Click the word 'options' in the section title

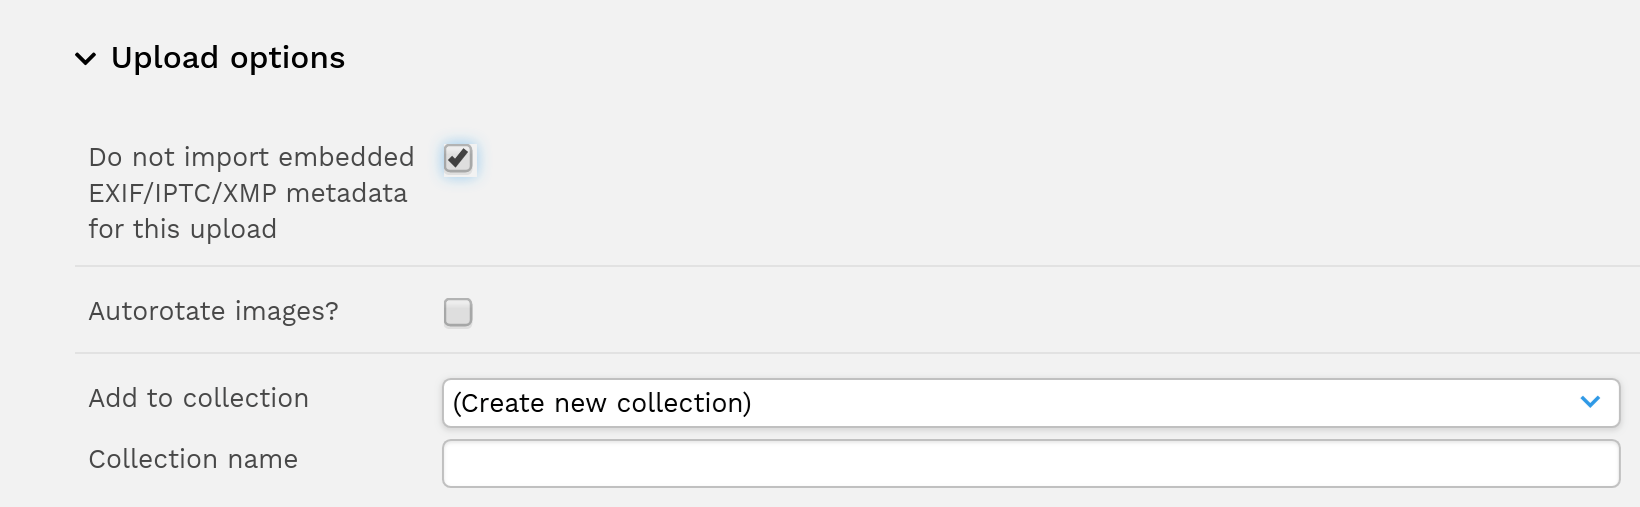point(287,59)
